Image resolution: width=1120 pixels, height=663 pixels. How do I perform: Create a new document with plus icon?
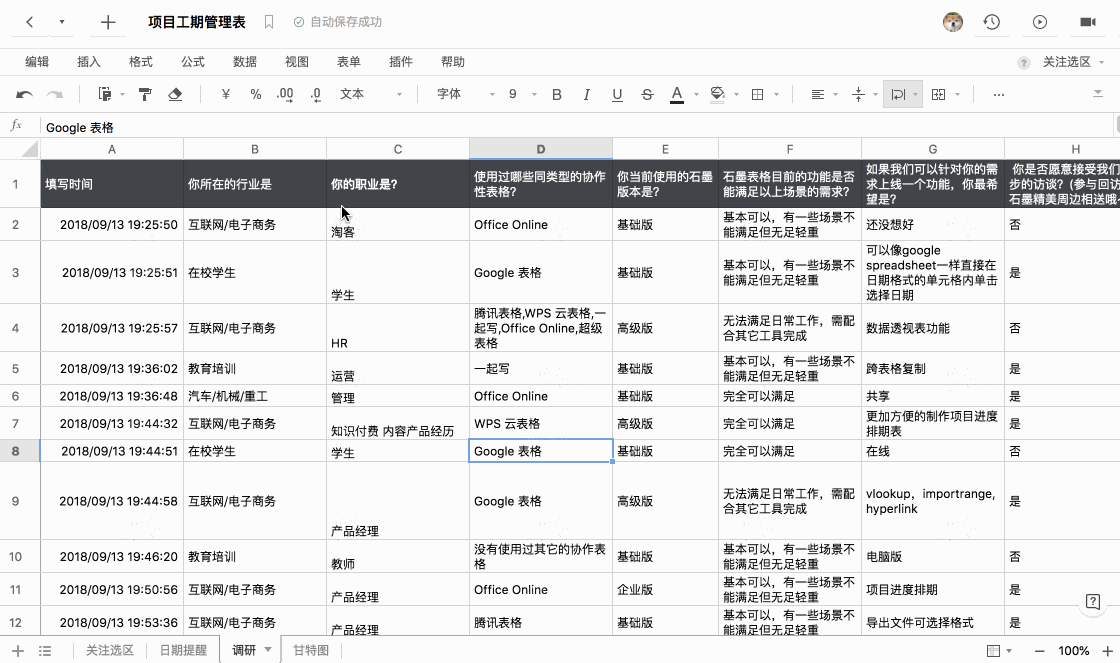(x=108, y=22)
